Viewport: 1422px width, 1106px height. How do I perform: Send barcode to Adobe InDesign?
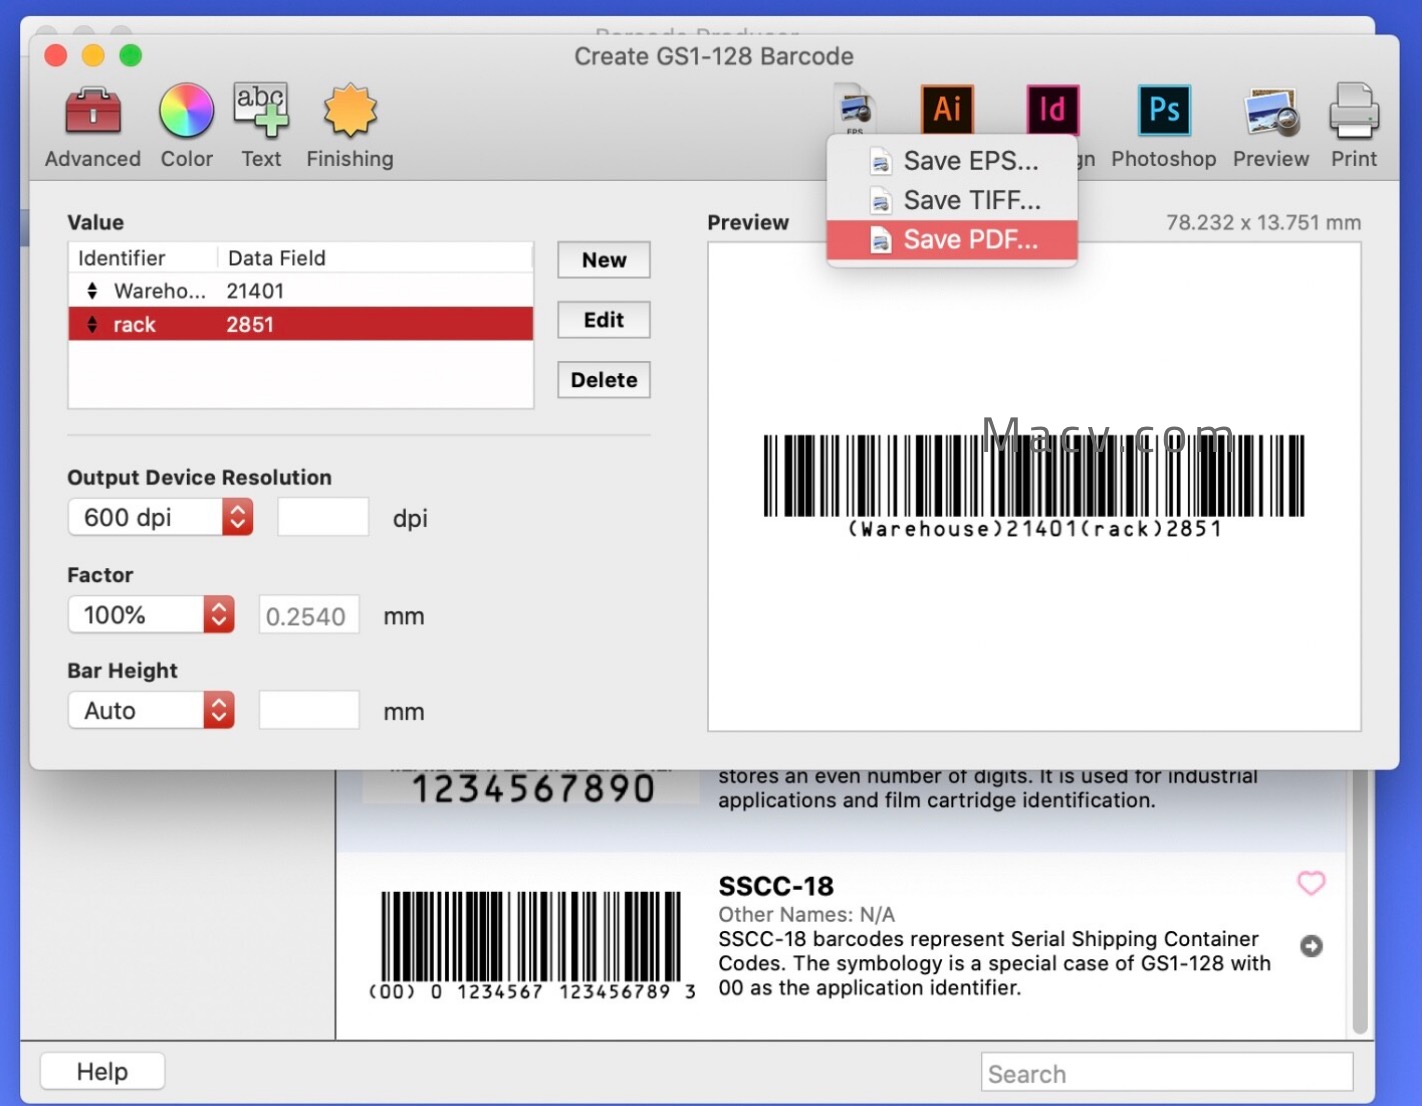(x=1053, y=109)
